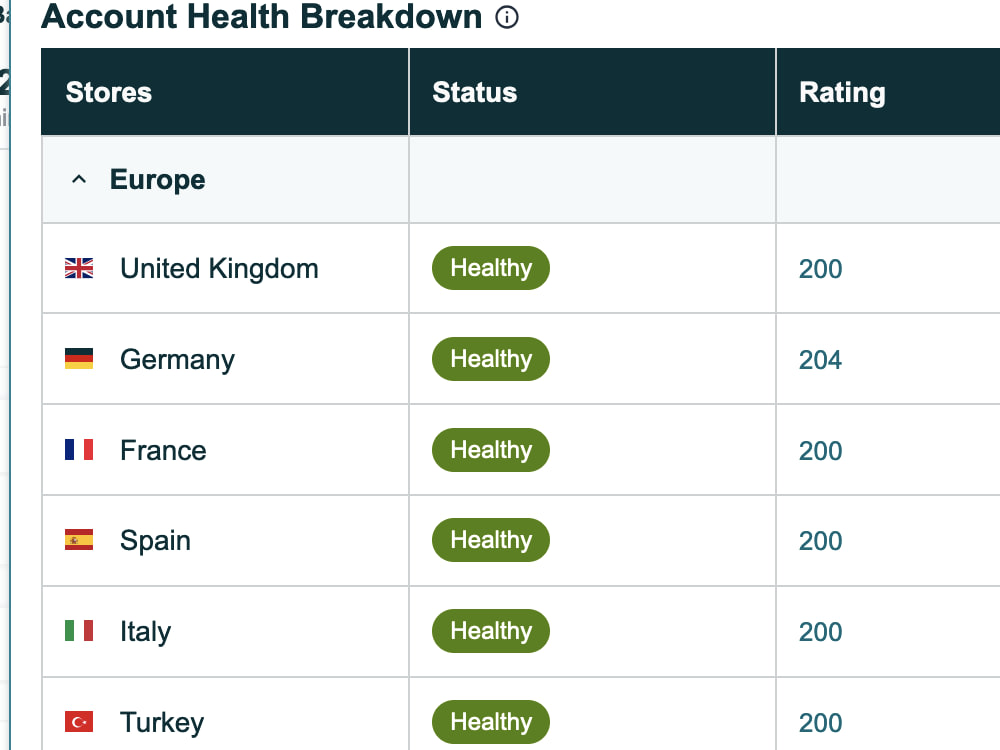Click the Spain flag icon
Viewport: 1000px width, 750px height.
tap(79, 540)
